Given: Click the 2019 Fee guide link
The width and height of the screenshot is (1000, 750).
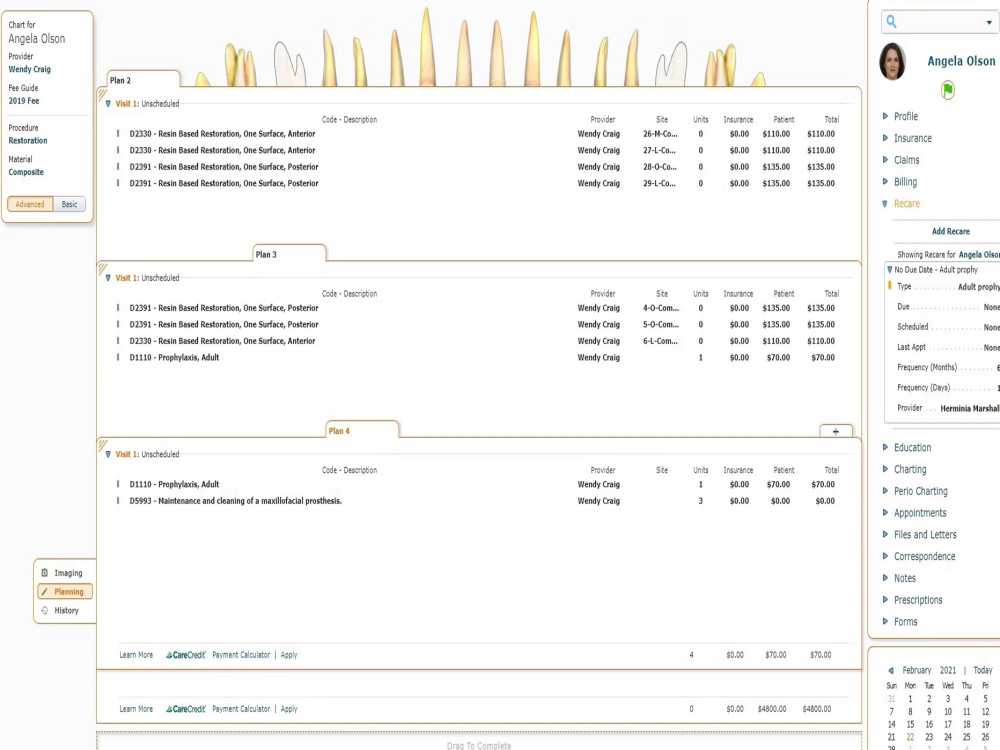Looking at the screenshot, I should tap(24, 101).
